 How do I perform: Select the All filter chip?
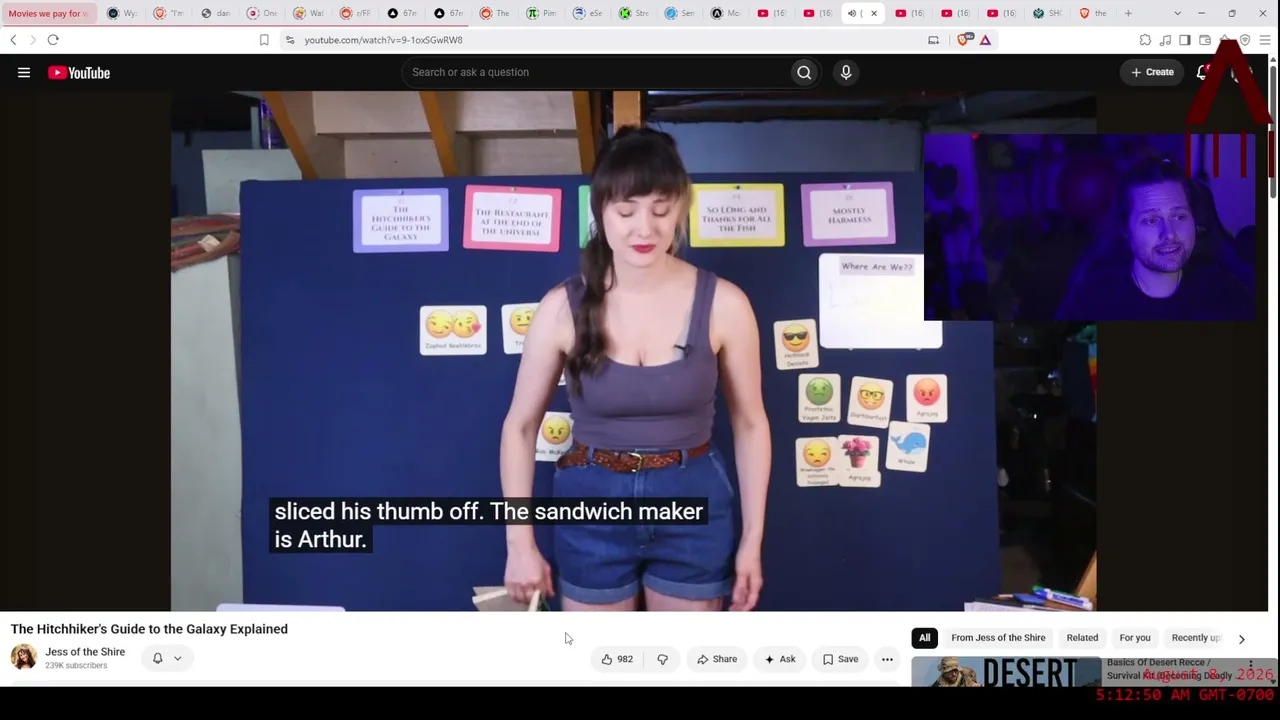tap(925, 638)
